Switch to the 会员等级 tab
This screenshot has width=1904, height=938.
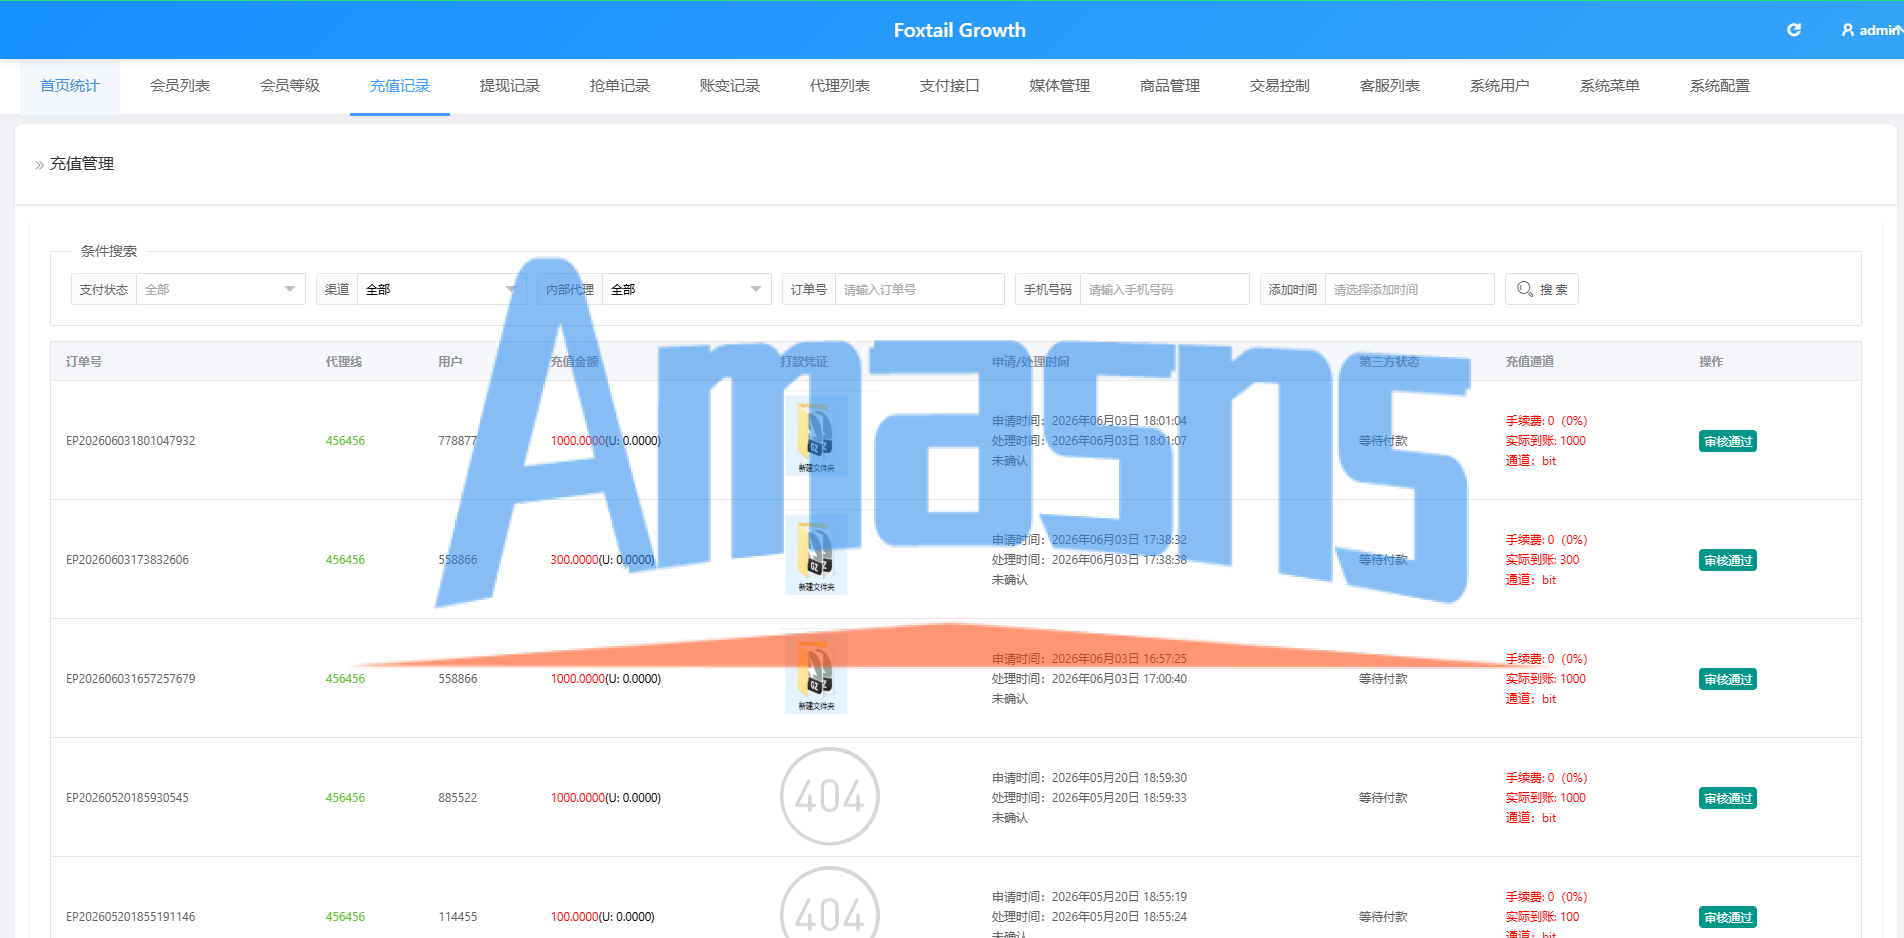[x=290, y=86]
